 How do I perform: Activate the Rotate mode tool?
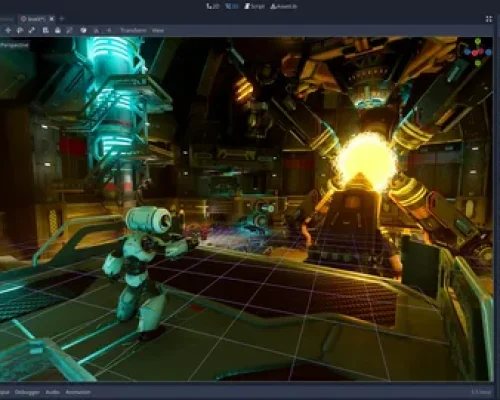20,30
